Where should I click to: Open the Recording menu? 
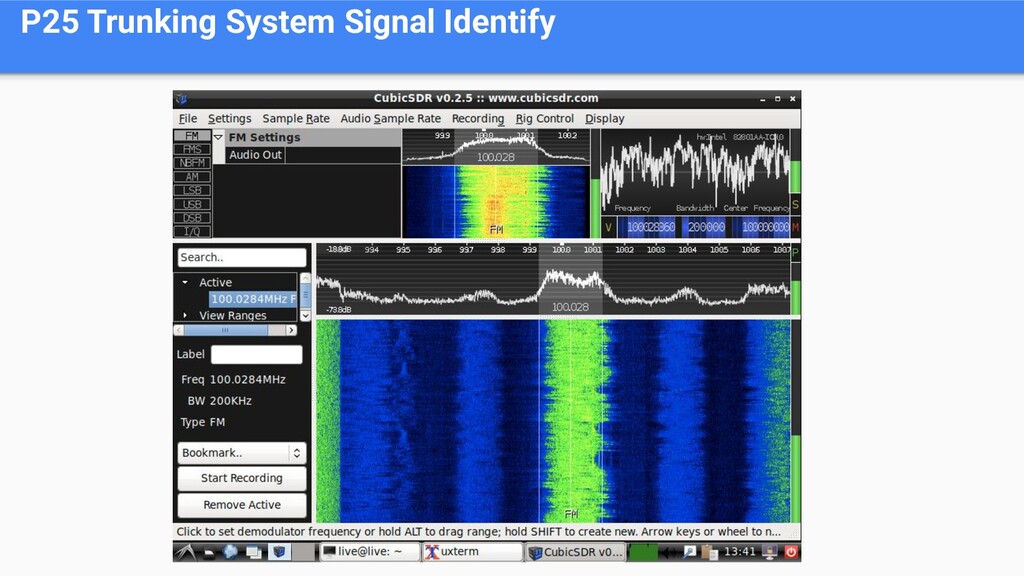click(478, 118)
